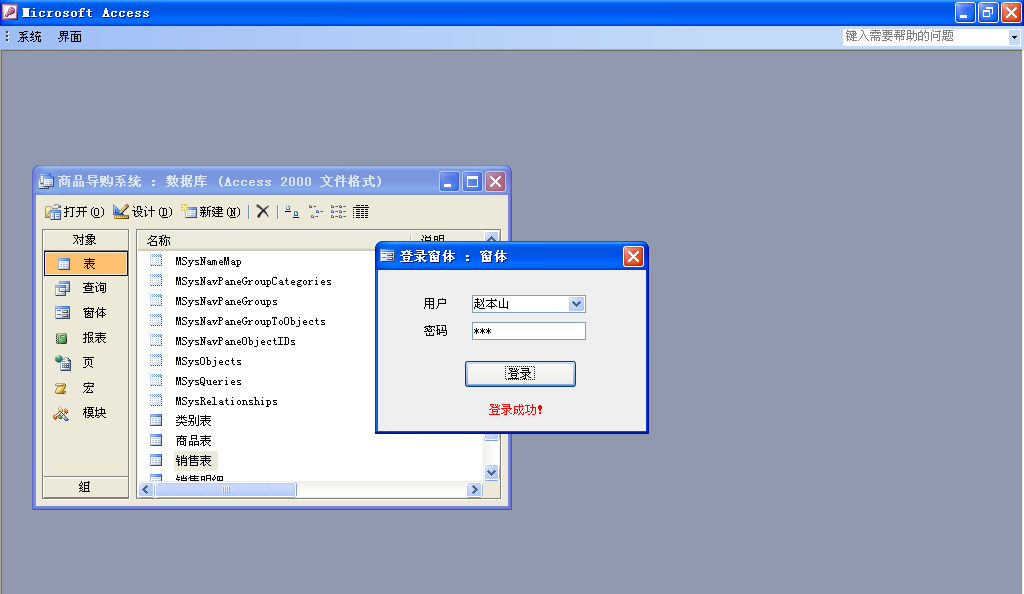Click the 用户 field showing 赵本山
1024x594 pixels.
tap(520, 304)
